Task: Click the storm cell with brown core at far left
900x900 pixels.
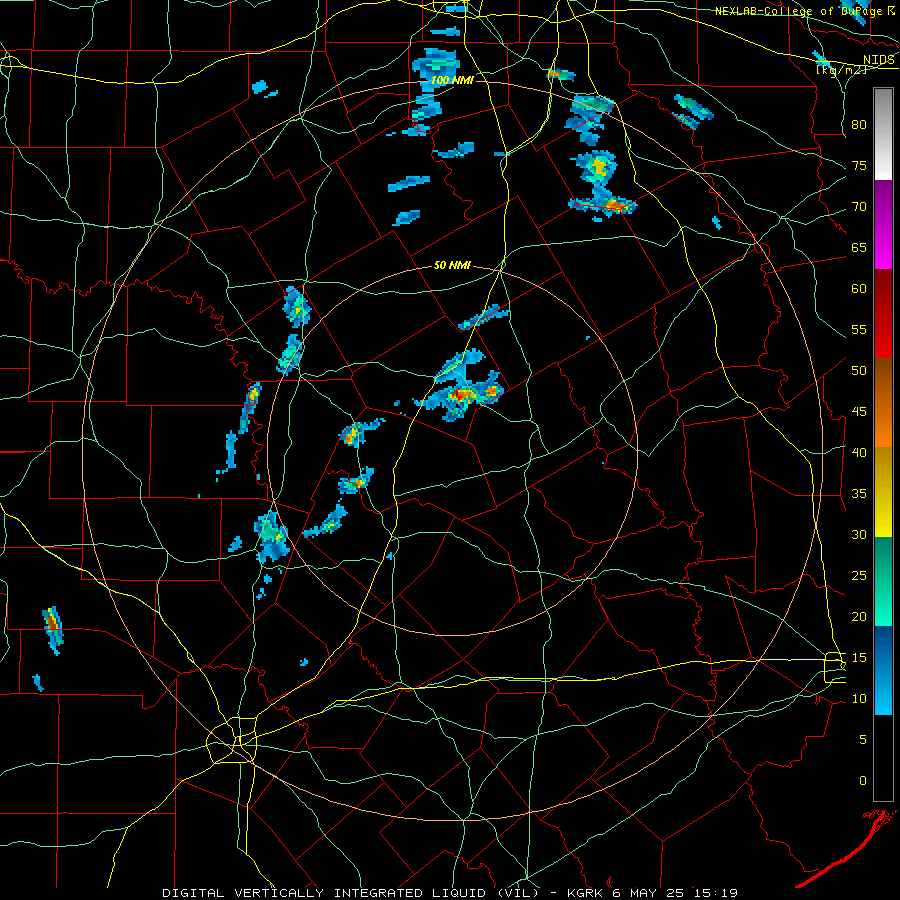Action: click(53, 629)
